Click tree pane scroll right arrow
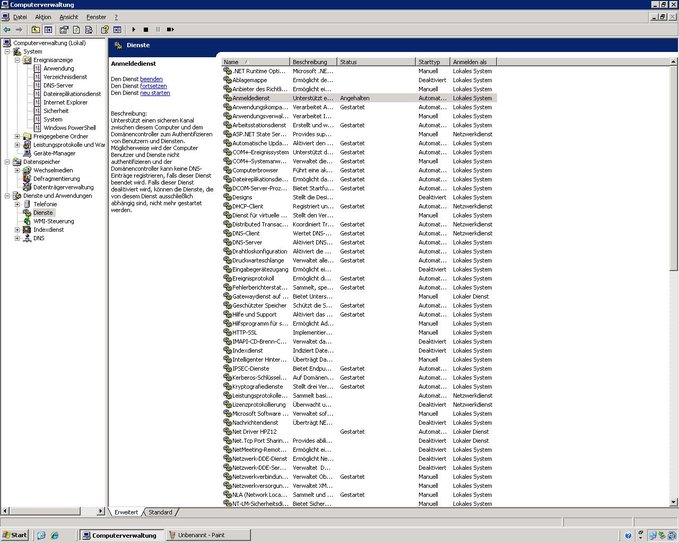Screen dimensions: 679x543 [x=100, y=511]
